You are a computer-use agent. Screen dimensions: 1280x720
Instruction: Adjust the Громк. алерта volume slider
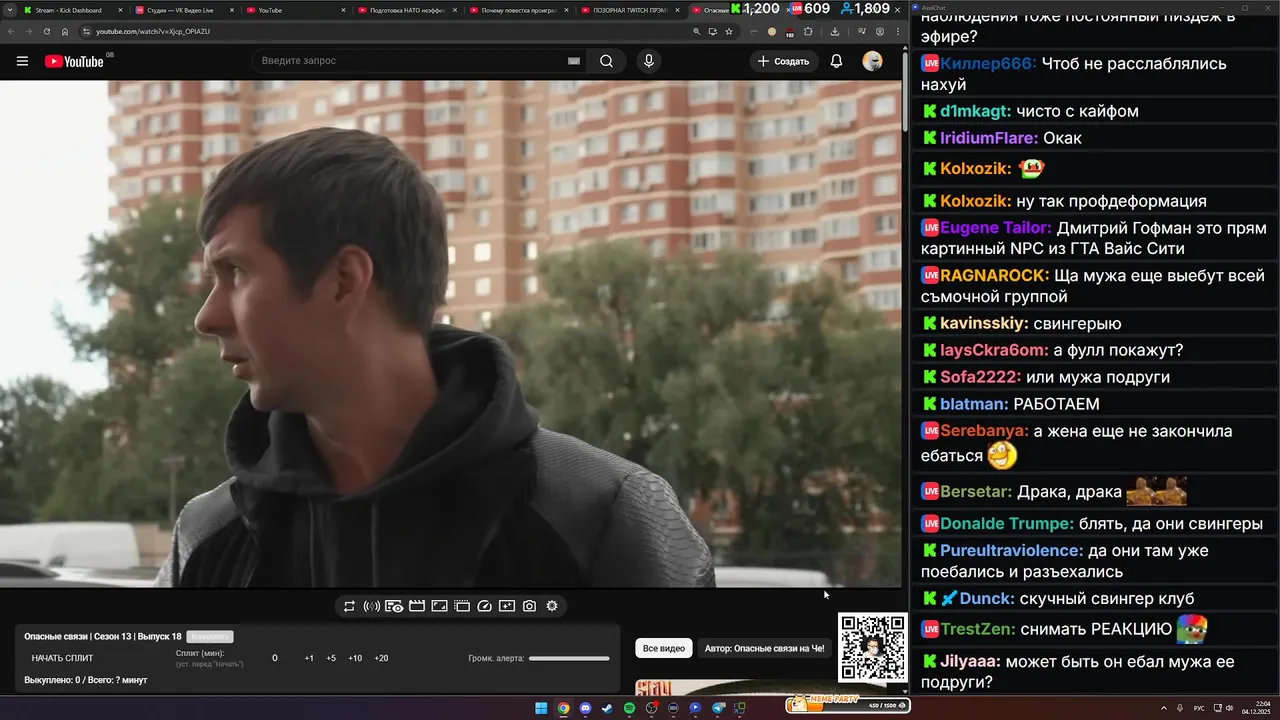569,658
